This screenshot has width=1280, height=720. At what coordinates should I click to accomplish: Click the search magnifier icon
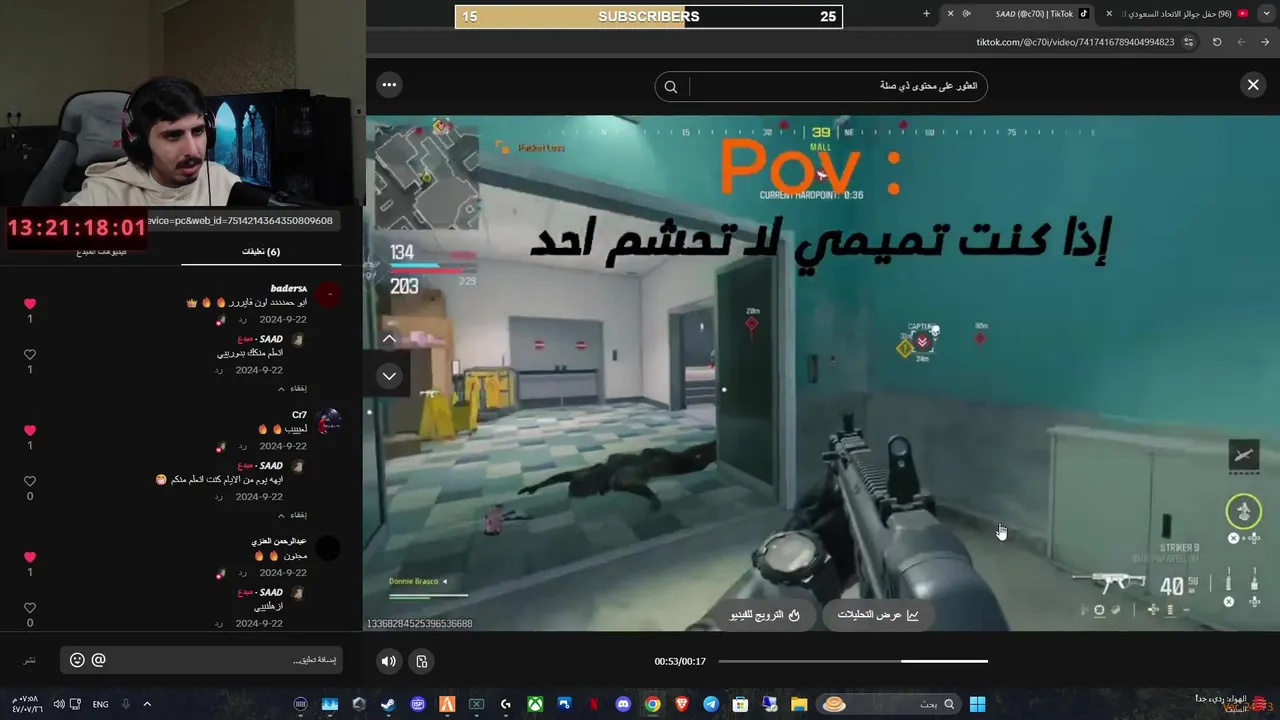click(671, 87)
